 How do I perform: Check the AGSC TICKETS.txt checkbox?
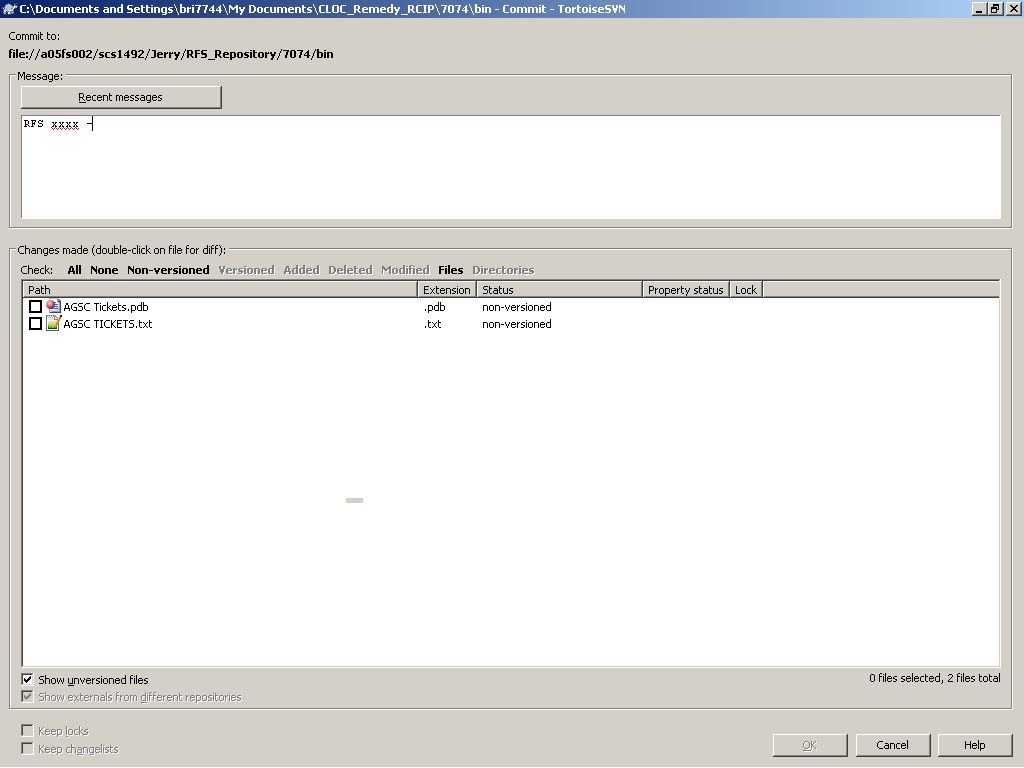[35, 323]
